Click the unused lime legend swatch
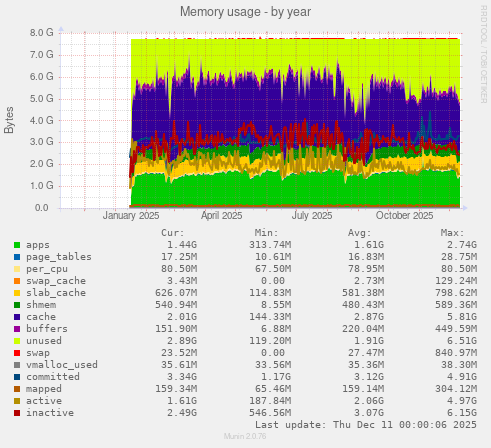Screen dimensions: 491x448 point(17,341)
